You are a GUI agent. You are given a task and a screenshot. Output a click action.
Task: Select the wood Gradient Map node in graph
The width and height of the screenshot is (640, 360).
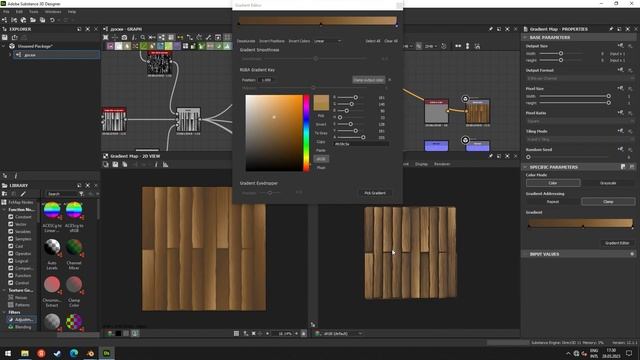point(478,111)
